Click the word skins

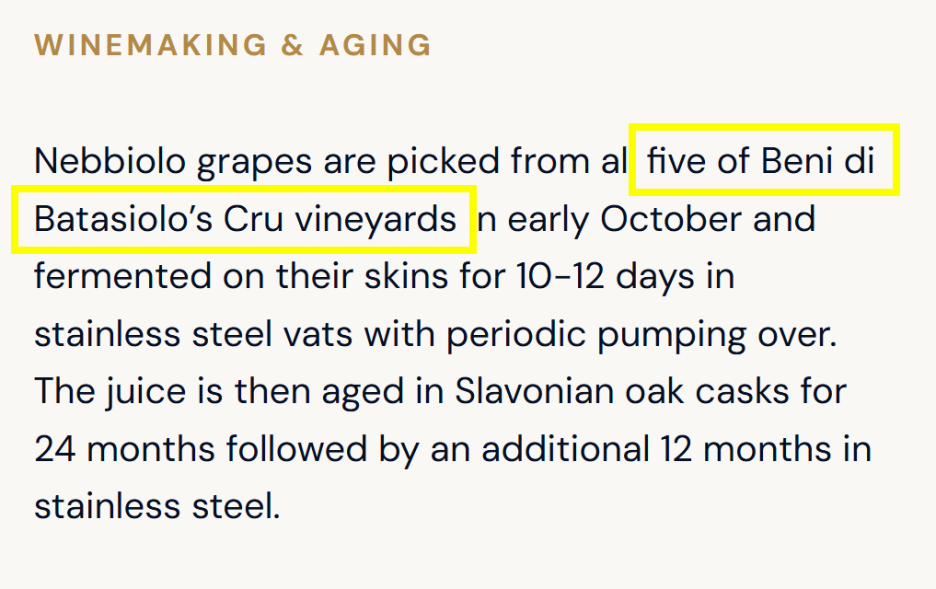(406, 277)
